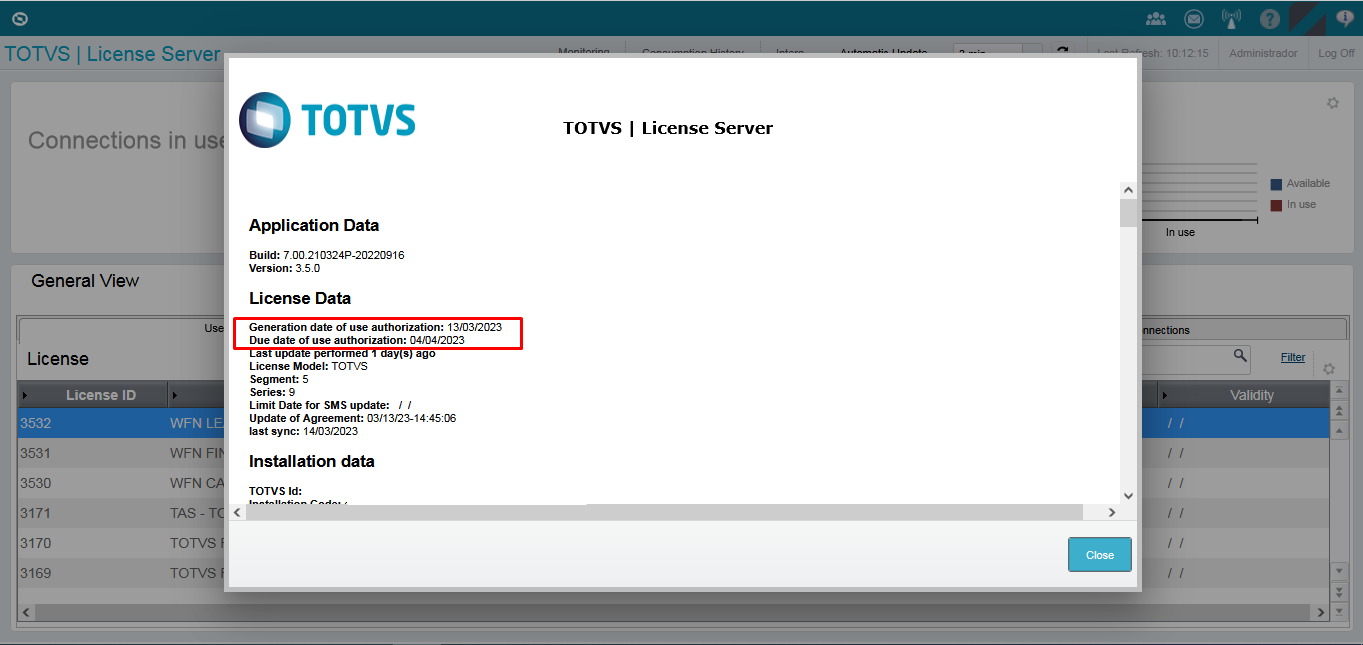Click the Last Refresh time label
Viewport: 1363px width, 645px height.
pyautogui.click(x=1153, y=53)
